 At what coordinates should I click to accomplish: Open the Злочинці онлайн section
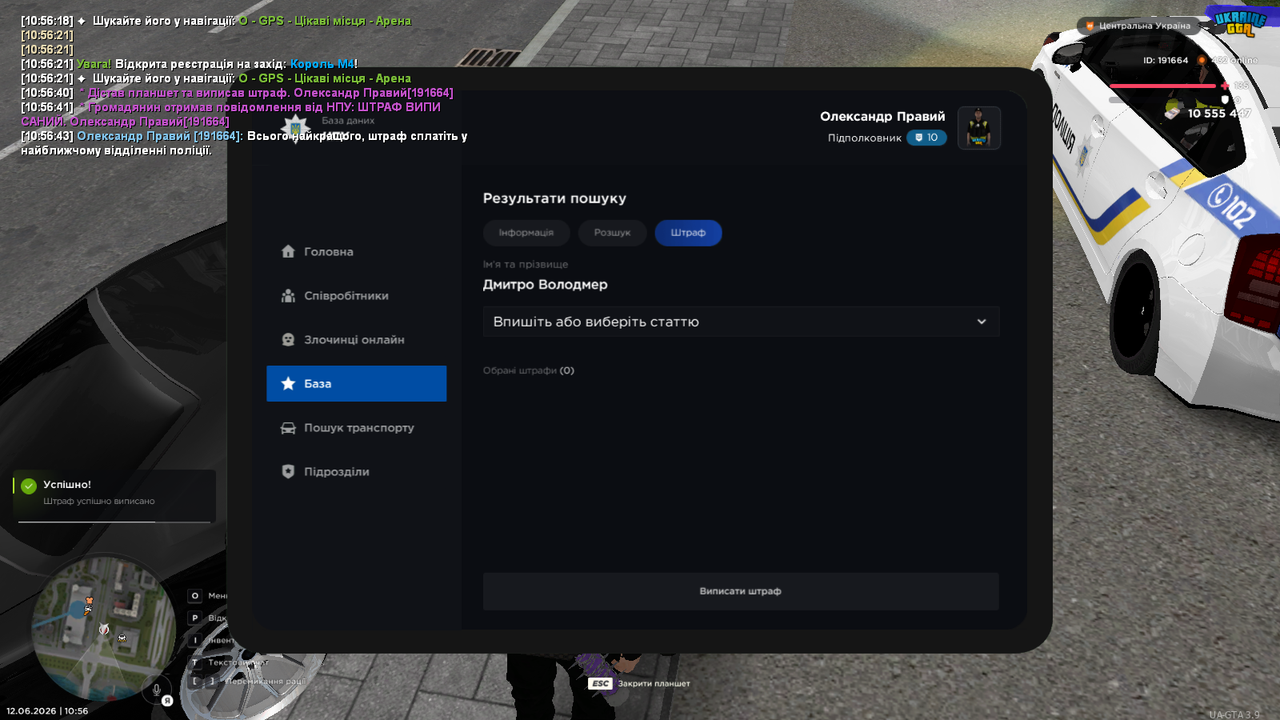click(x=356, y=339)
